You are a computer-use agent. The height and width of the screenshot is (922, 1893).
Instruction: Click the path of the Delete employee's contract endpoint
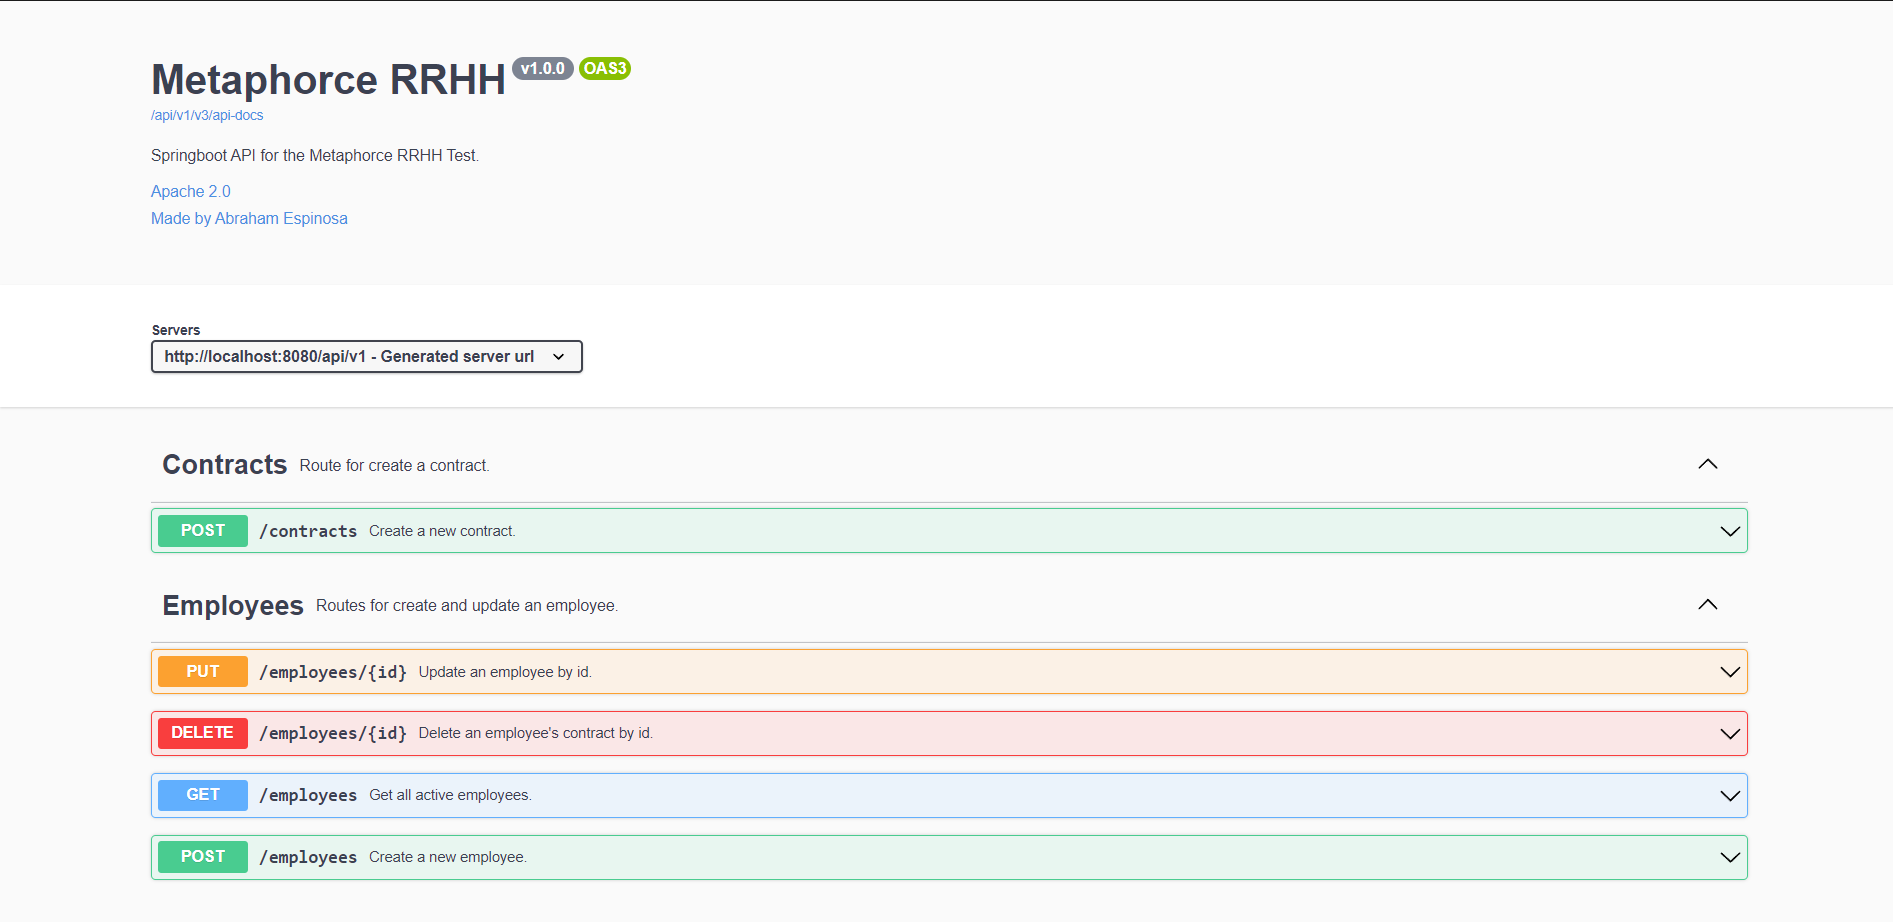333,733
